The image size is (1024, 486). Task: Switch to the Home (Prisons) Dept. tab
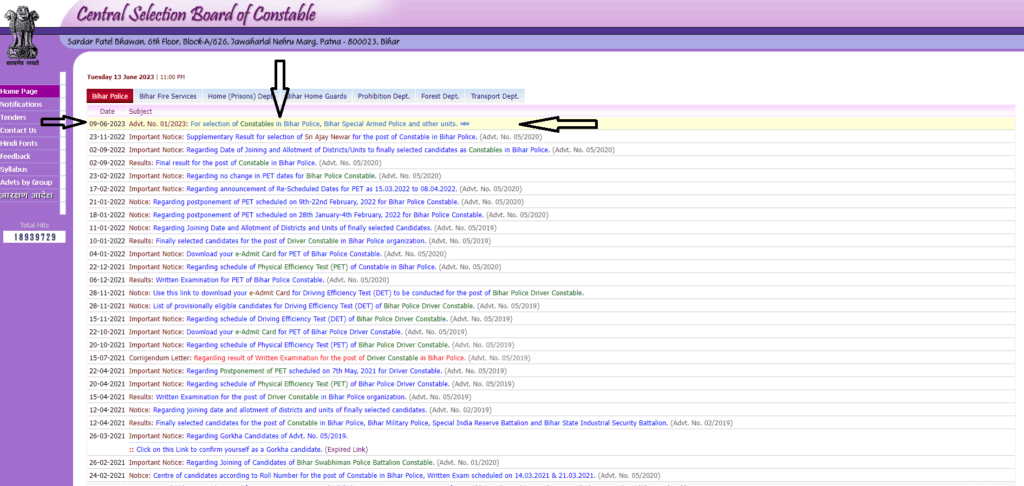(x=242, y=96)
